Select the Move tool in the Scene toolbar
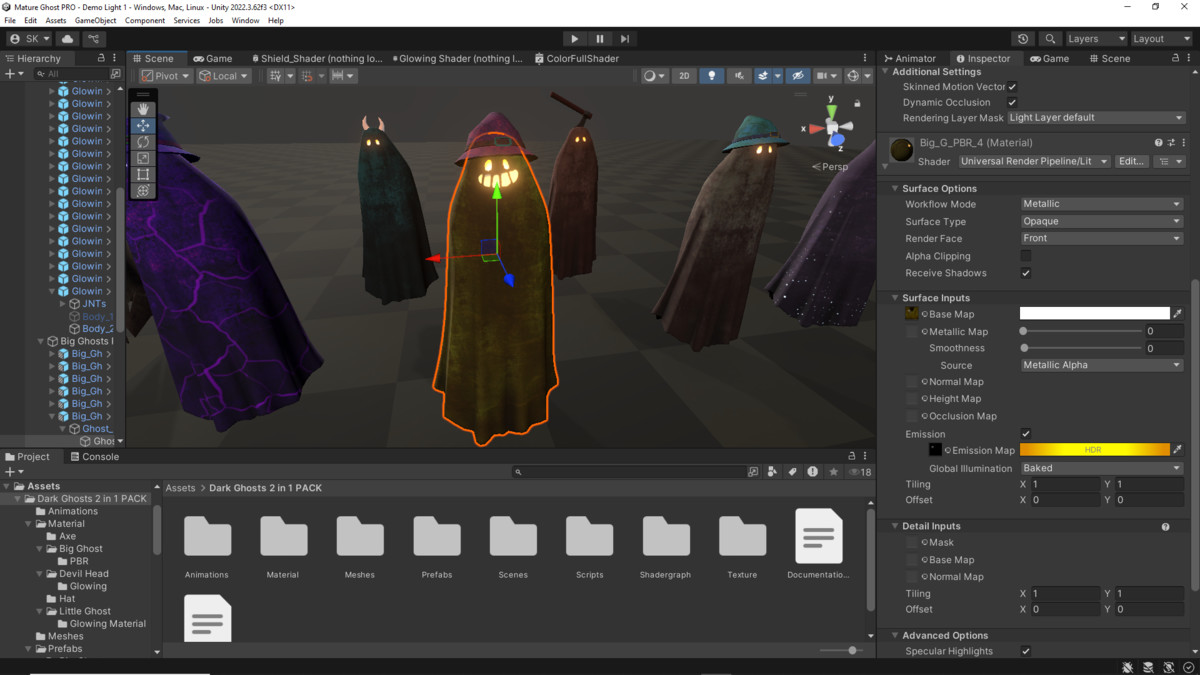Image resolution: width=1200 pixels, height=675 pixels. click(x=143, y=125)
